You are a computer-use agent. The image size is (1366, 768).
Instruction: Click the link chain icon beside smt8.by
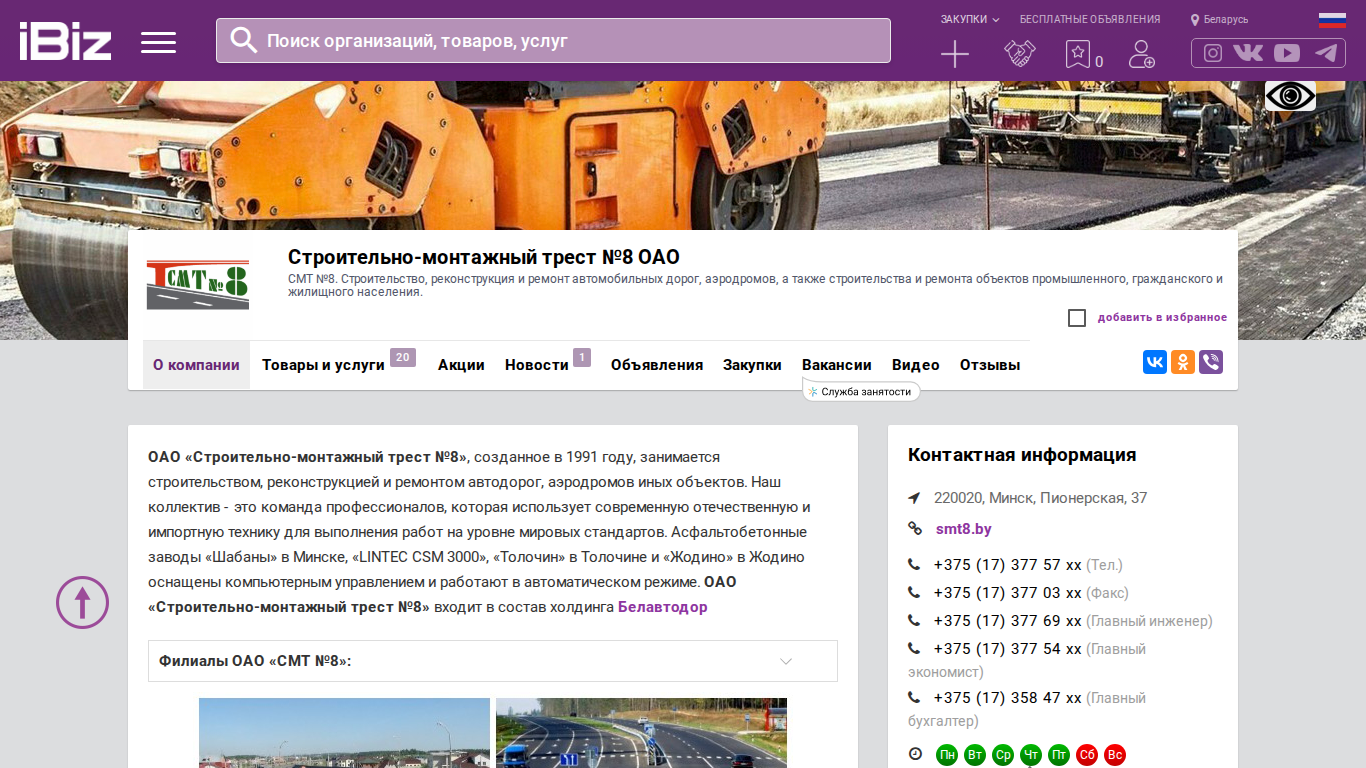pyautogui.click(x=914, y=529)
